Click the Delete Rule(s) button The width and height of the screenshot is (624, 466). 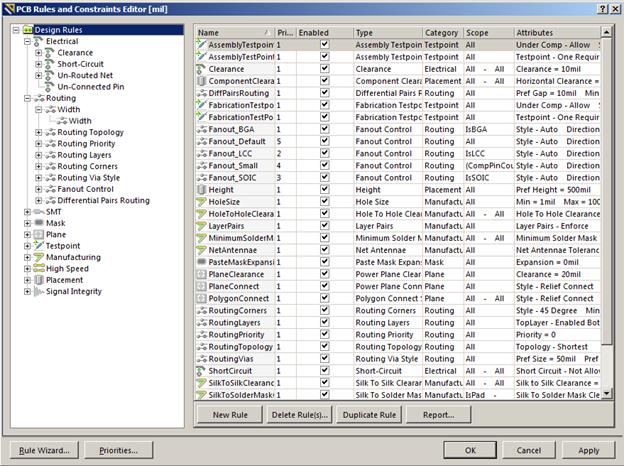(300, 415)
